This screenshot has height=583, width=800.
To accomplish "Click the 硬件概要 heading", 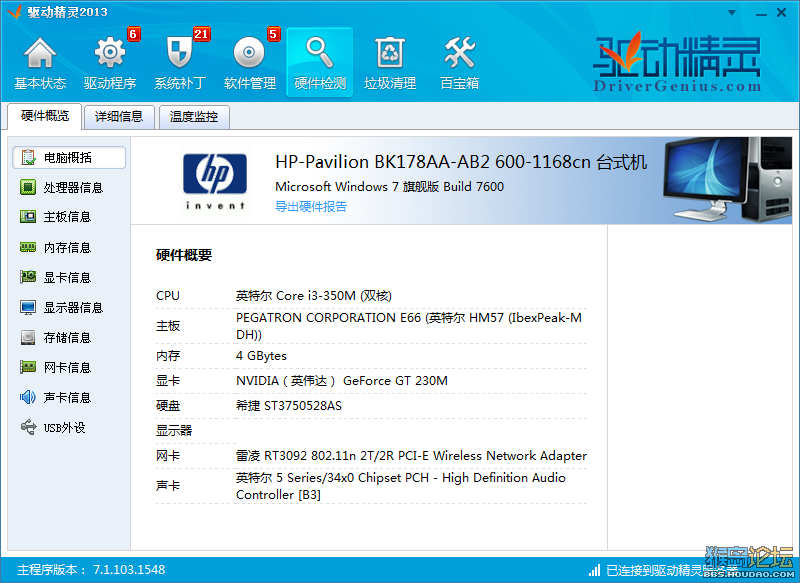I will [x=184, y=255].
